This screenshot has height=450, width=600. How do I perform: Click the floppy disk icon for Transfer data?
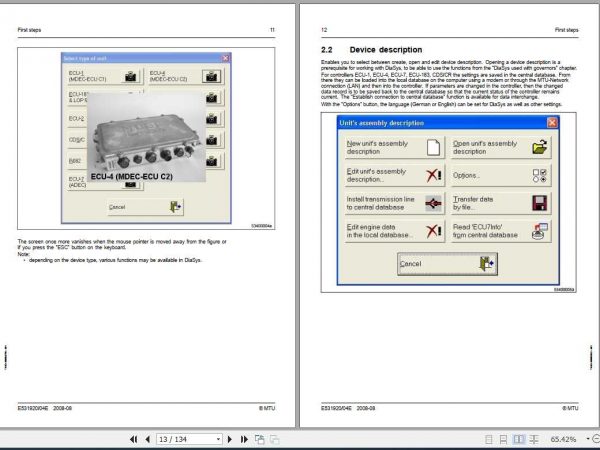click(x=540, y=203)
